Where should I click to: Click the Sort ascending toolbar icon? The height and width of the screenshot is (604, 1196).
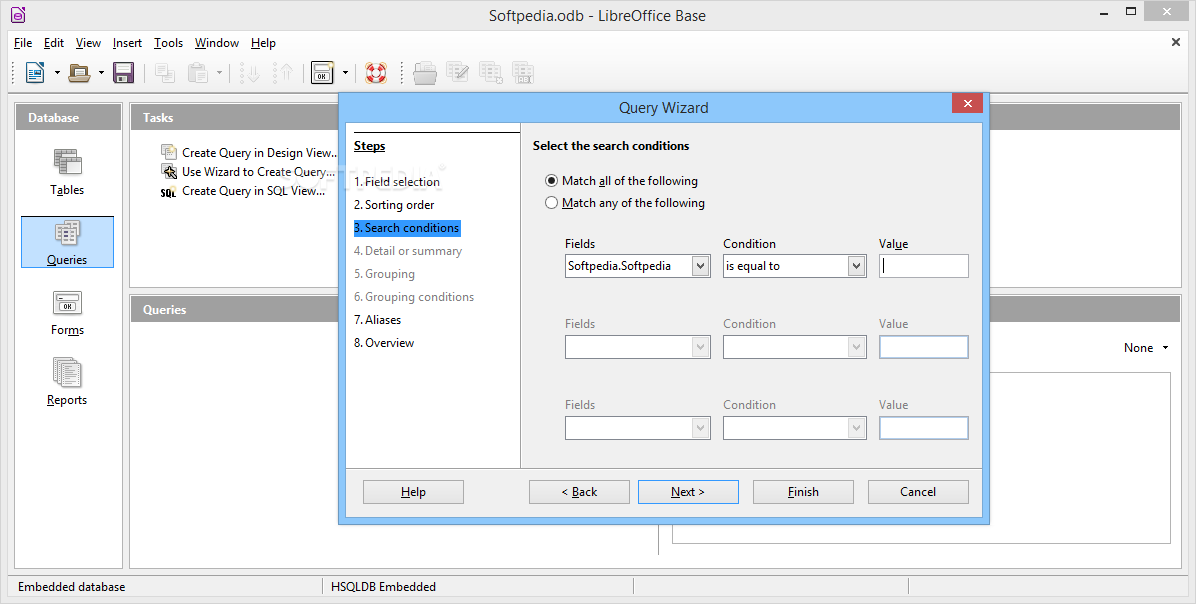tap(249, 72)
